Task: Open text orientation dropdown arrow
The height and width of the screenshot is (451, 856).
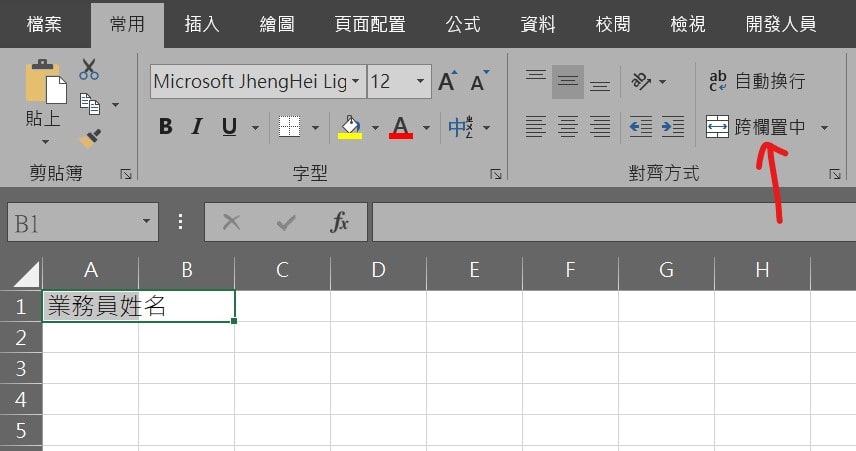Action: pyautogui.click(x=662, y=82)
